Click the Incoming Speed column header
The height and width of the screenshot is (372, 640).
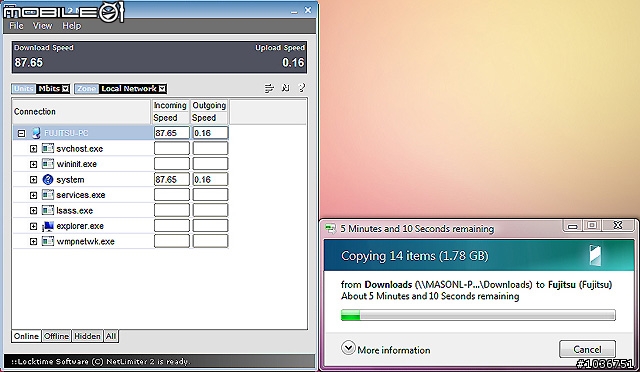coord(171,111)
